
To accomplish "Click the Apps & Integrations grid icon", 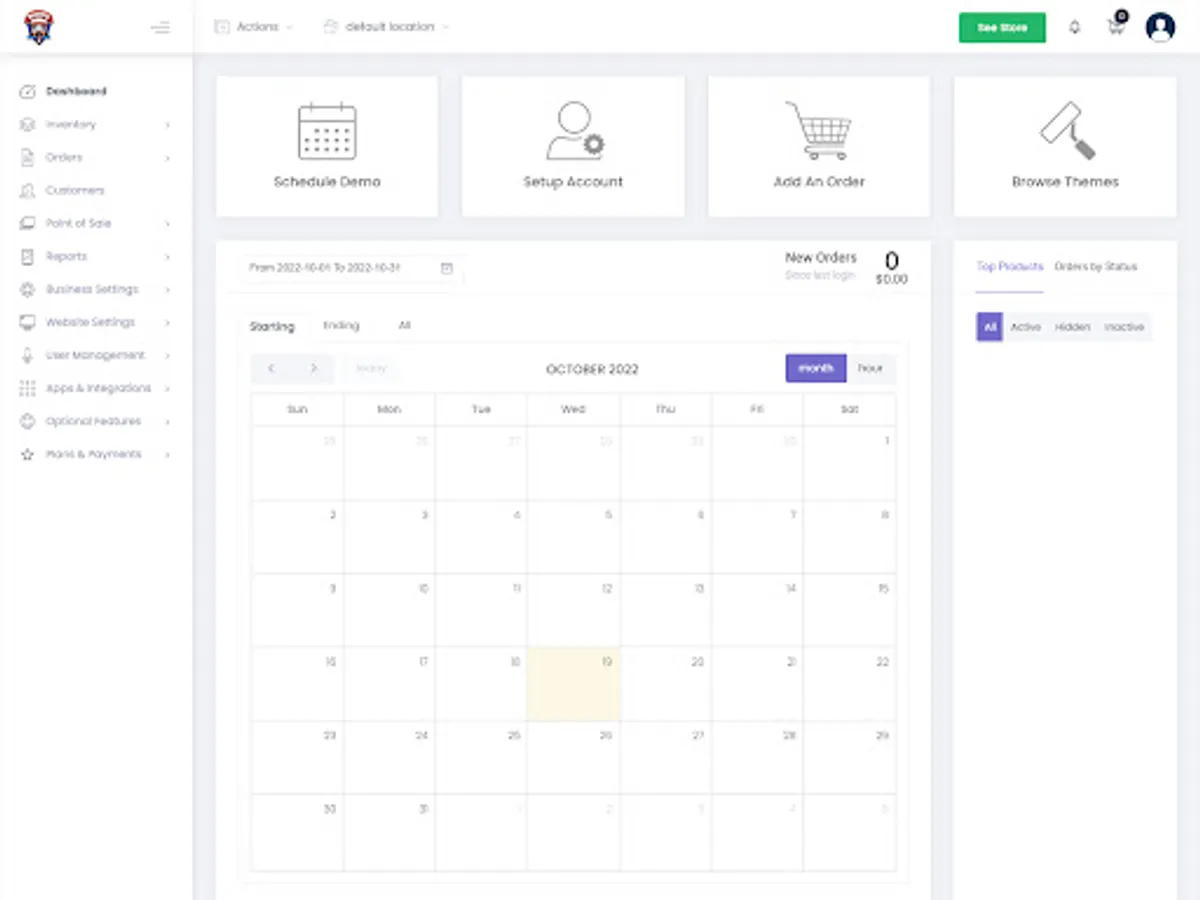I will [x=28, y=388].
